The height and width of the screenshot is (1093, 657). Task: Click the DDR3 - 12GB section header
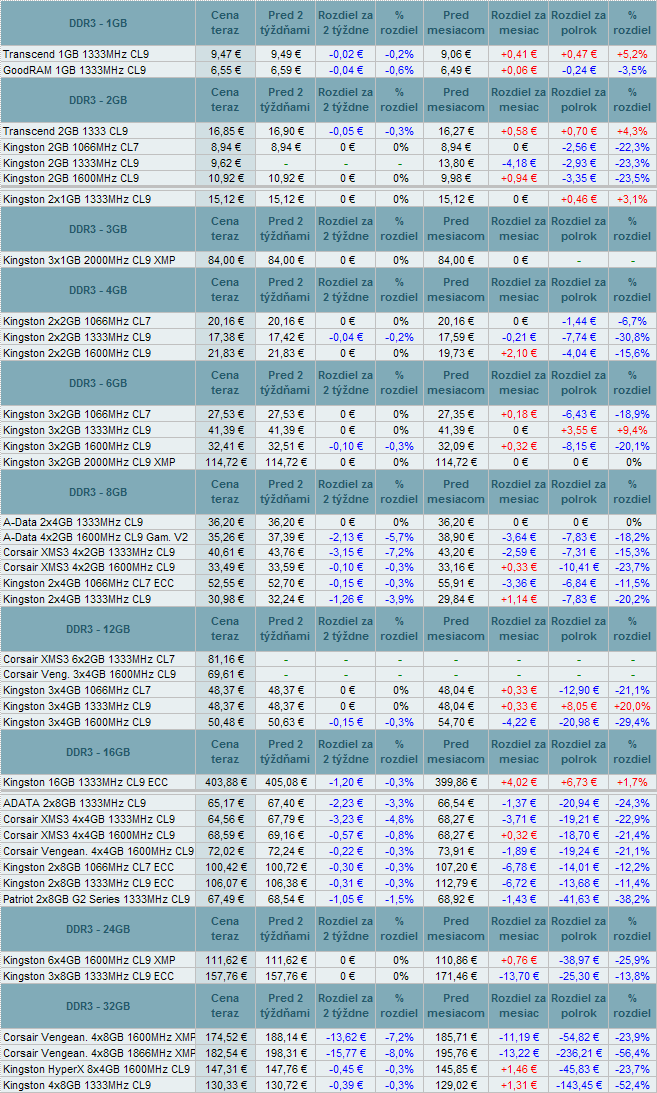pos(98,629)
